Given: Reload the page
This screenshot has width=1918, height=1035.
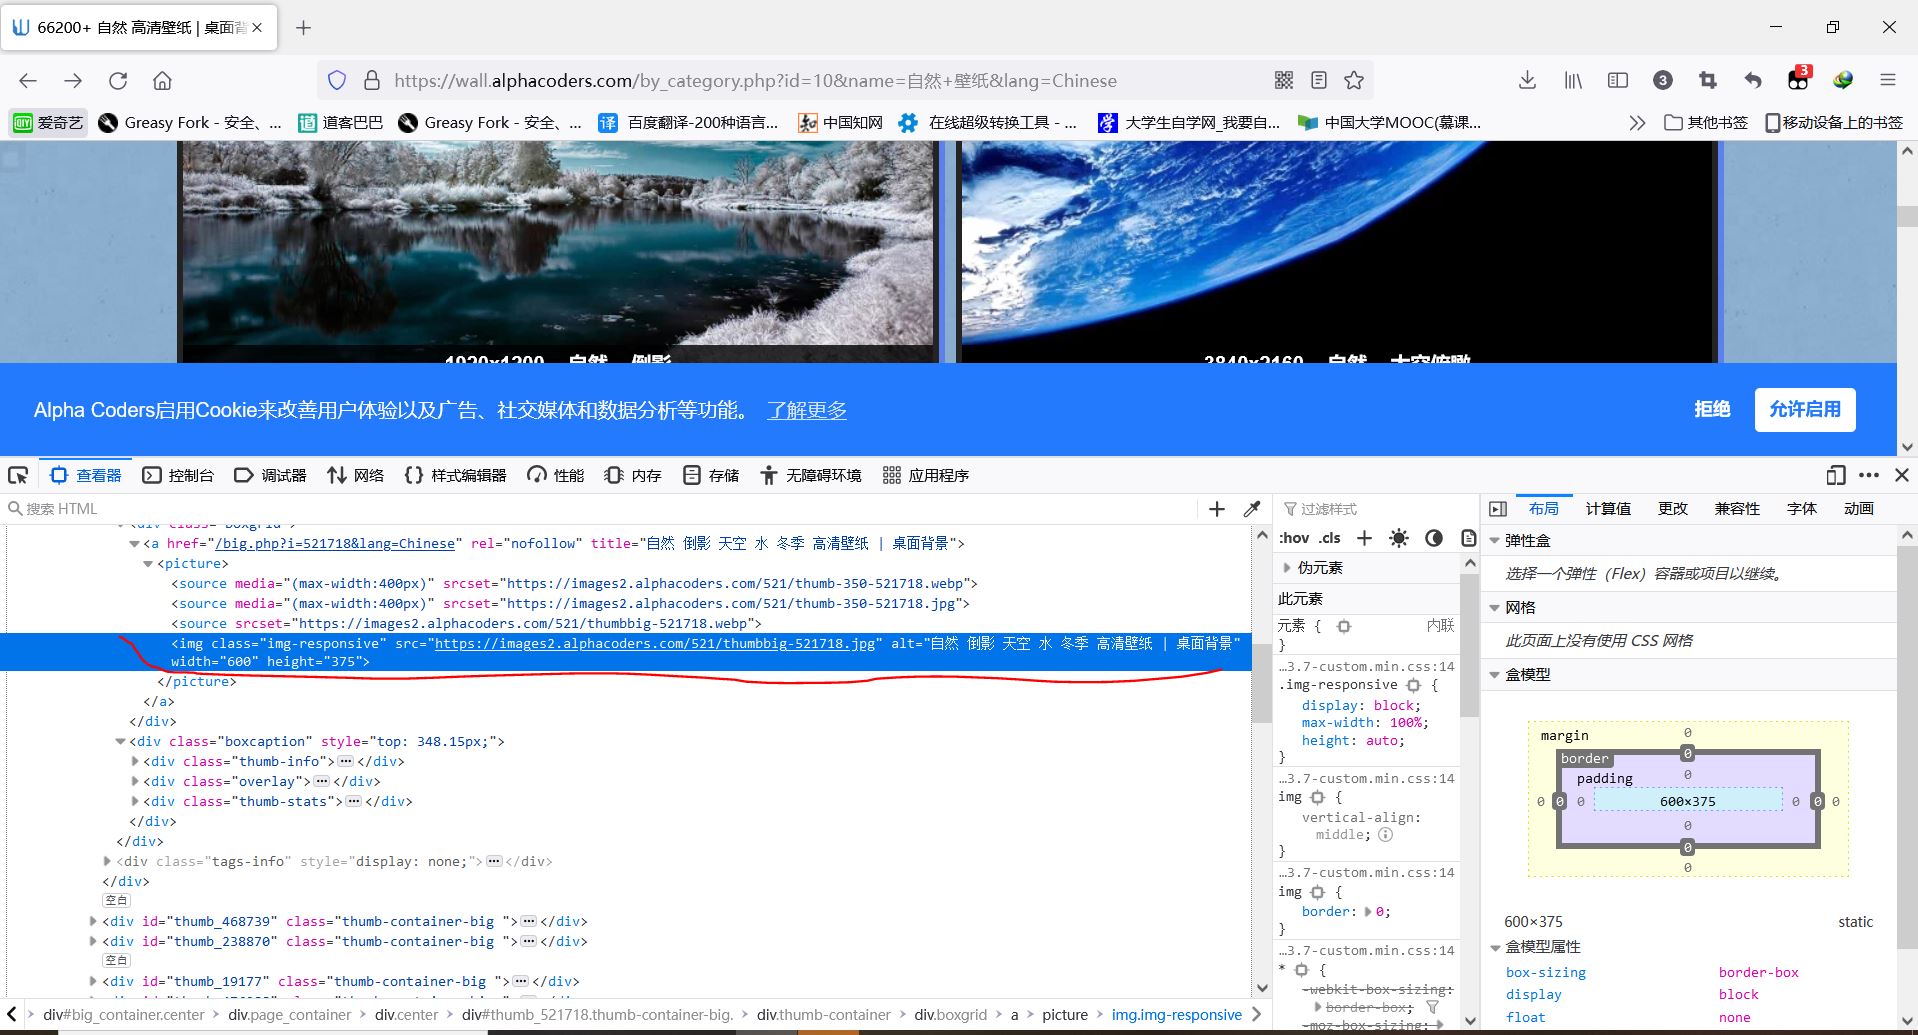Looking at the screenshot, I should 118,81.
